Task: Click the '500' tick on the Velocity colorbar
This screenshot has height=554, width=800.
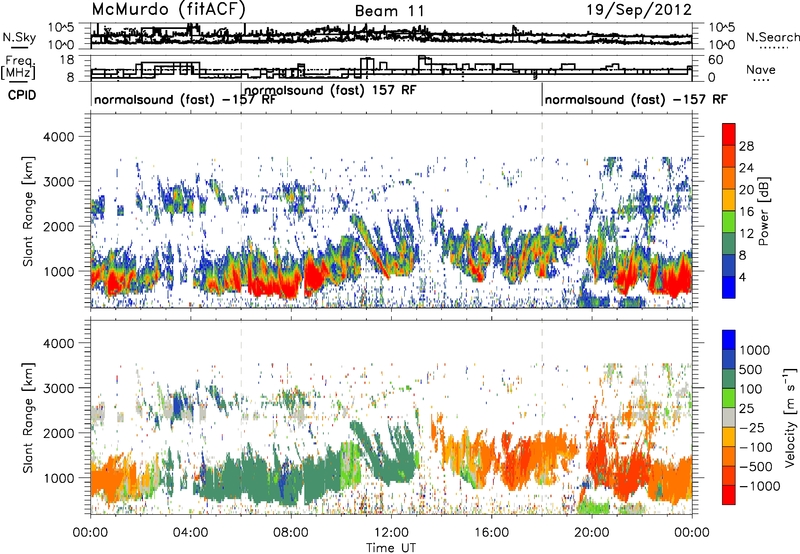Action: (x=751, y=369)
